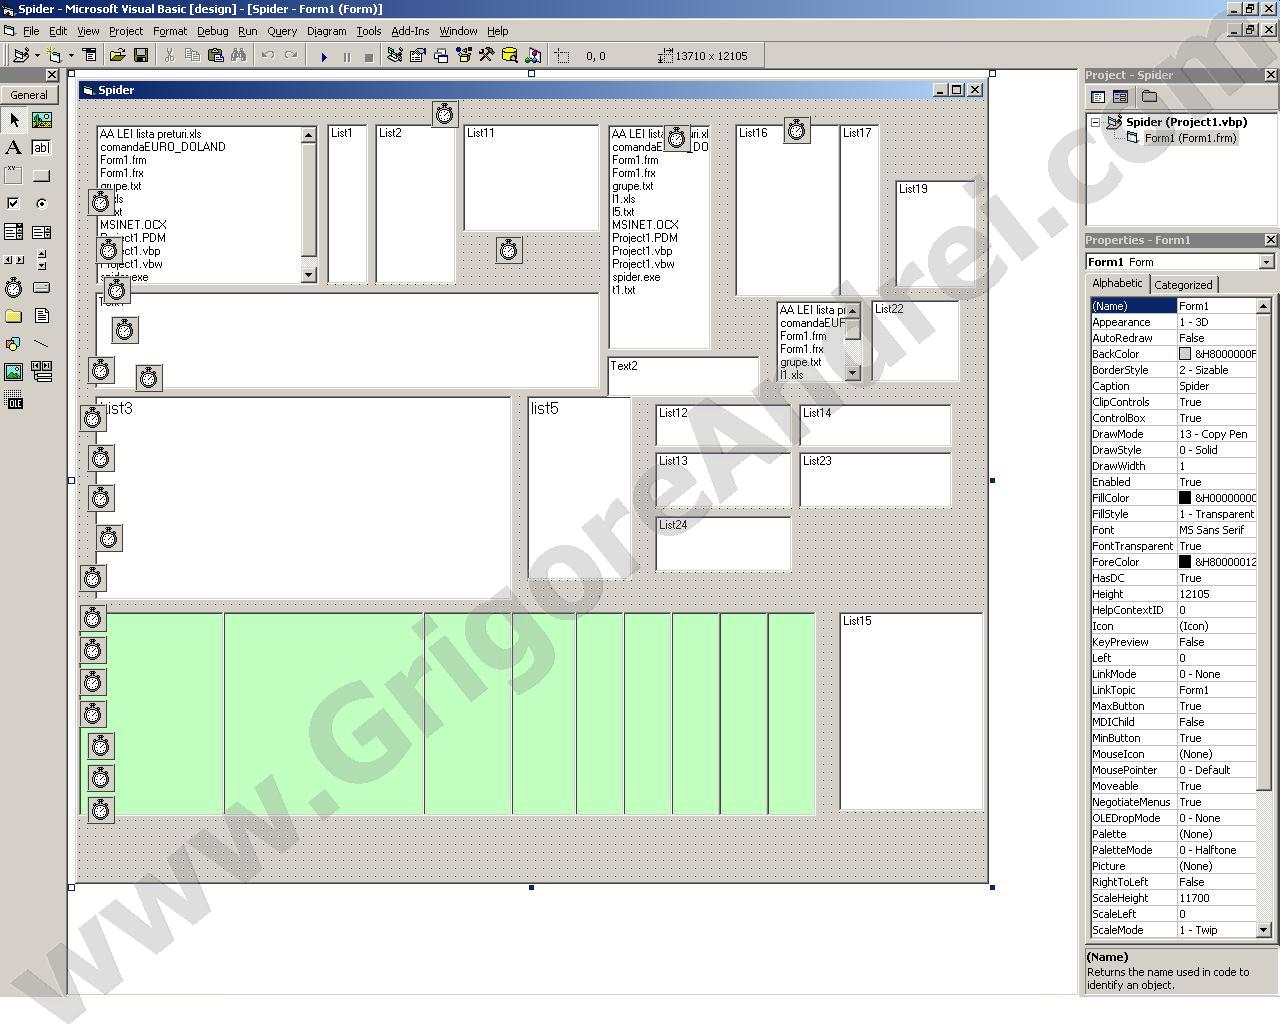Click the BackColor color swatch
This screenshot has width=1280, height=1024.
click(1185, 354)
